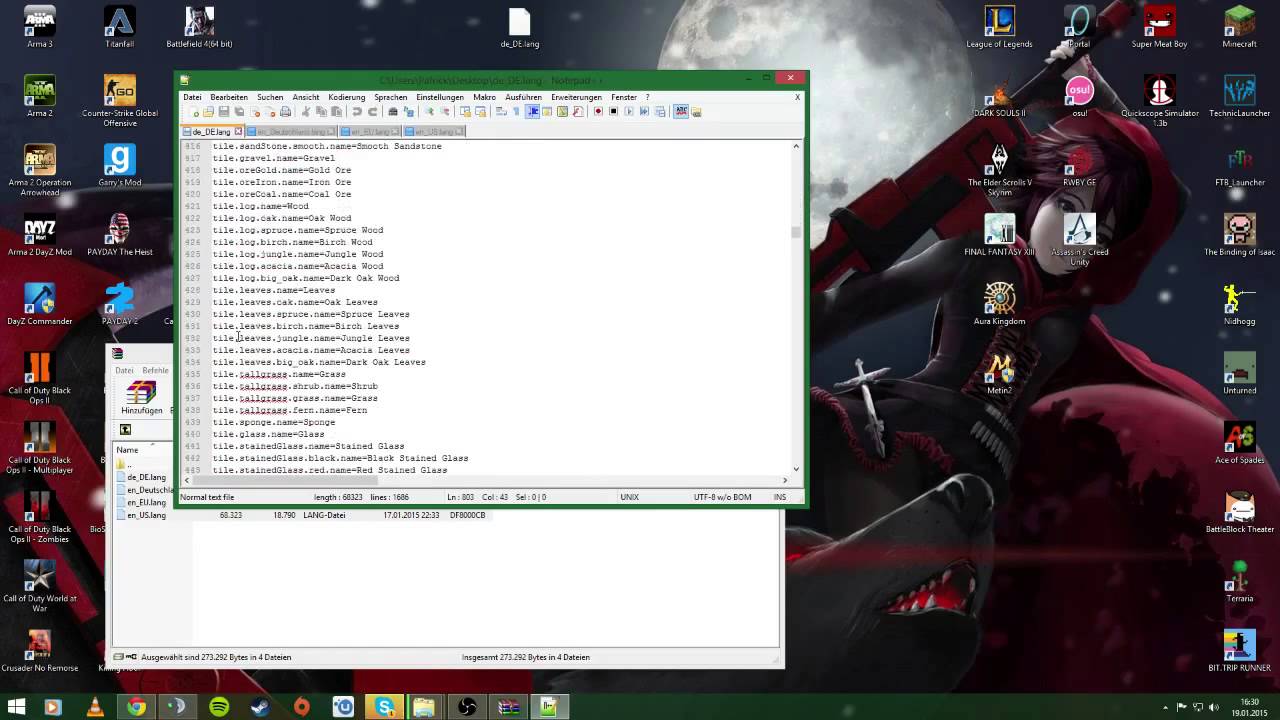1280x720 pixels.
Task: Open the Suchen menu in Notepad++
Action: click(270, 97)
